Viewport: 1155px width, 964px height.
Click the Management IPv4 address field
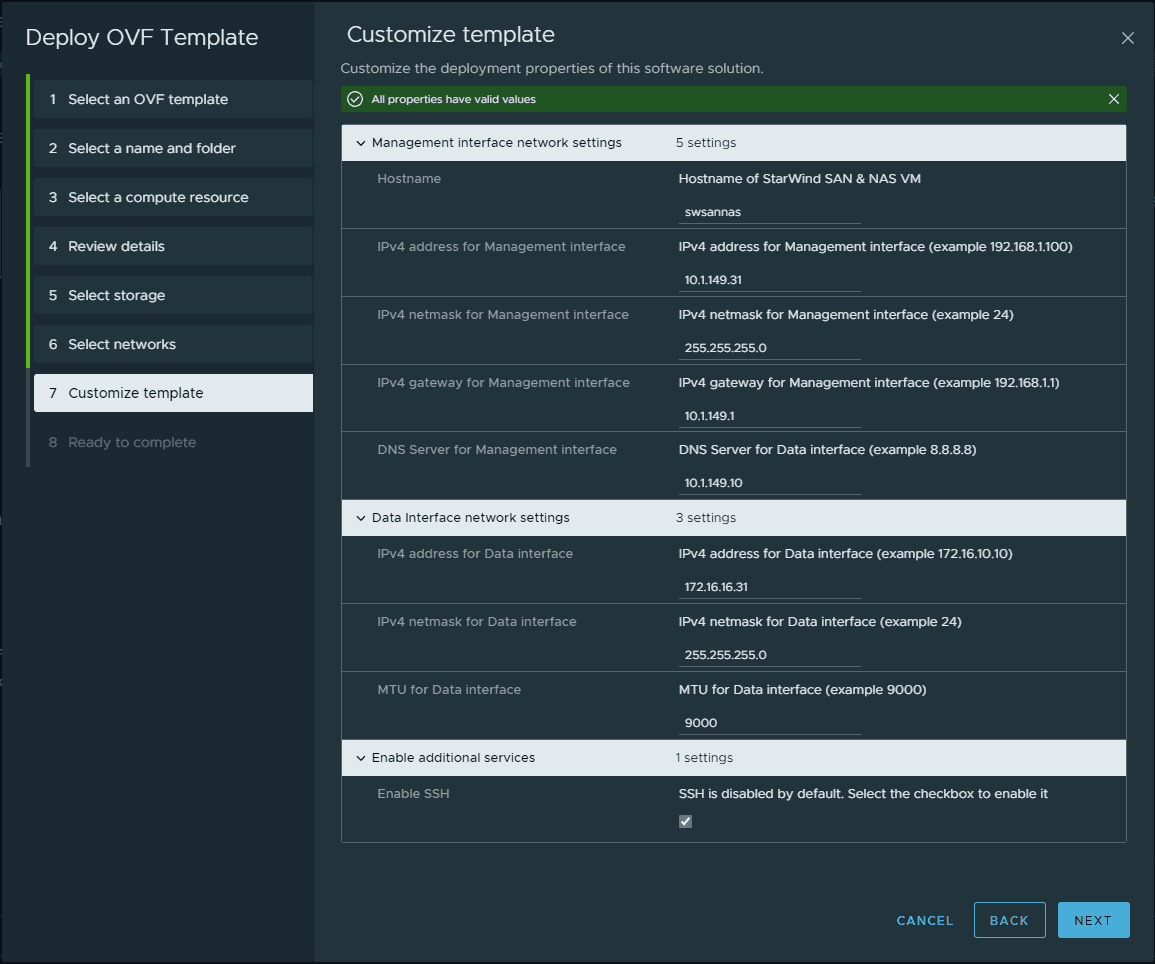point(769,280)
